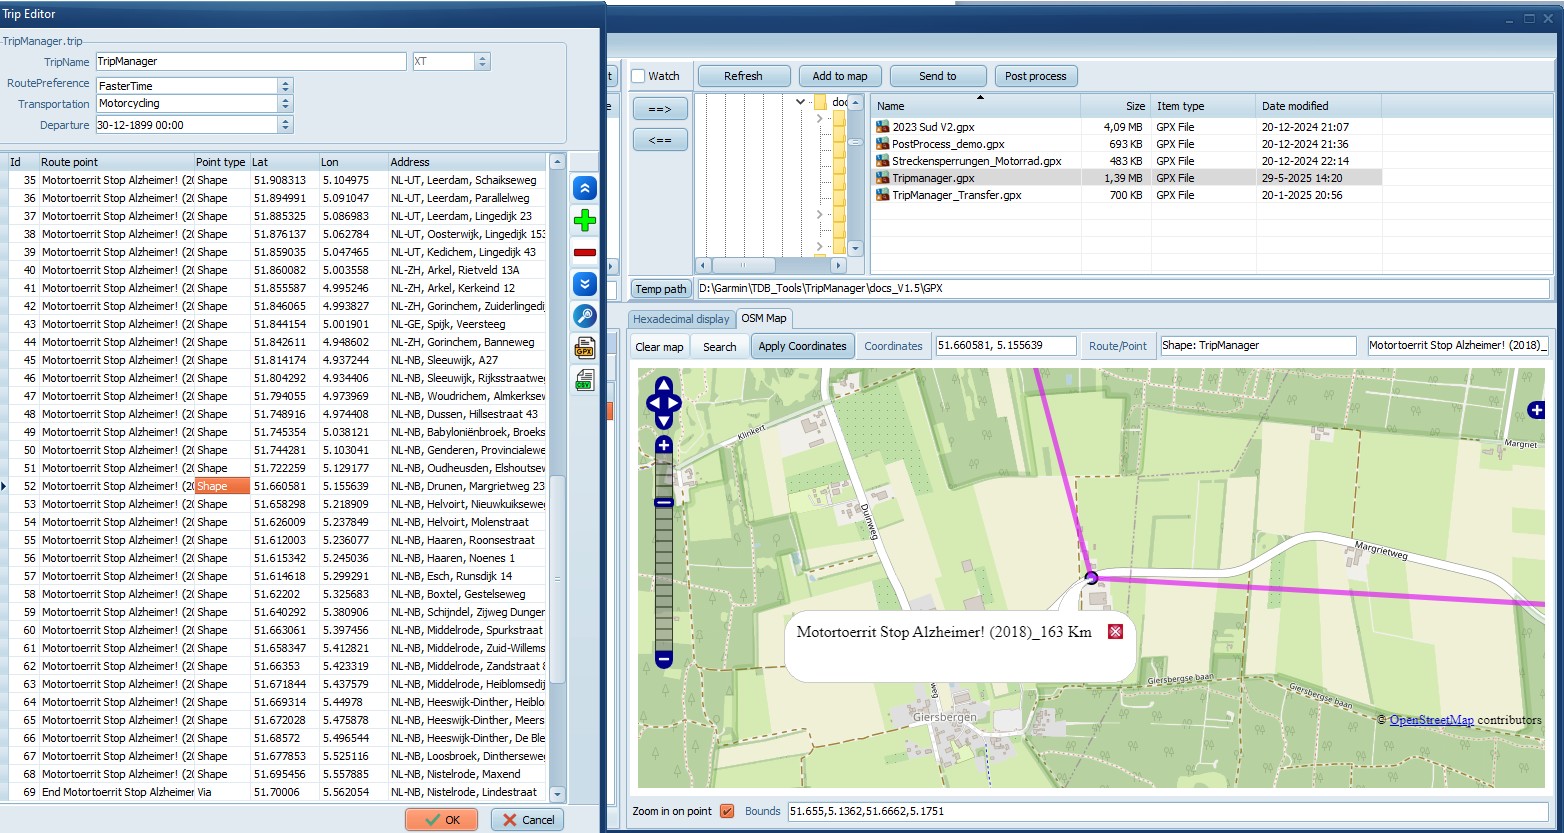Toggle the Zoom in on point checkbox
This screenshot has width=1564, height=833.
(727, 811)
